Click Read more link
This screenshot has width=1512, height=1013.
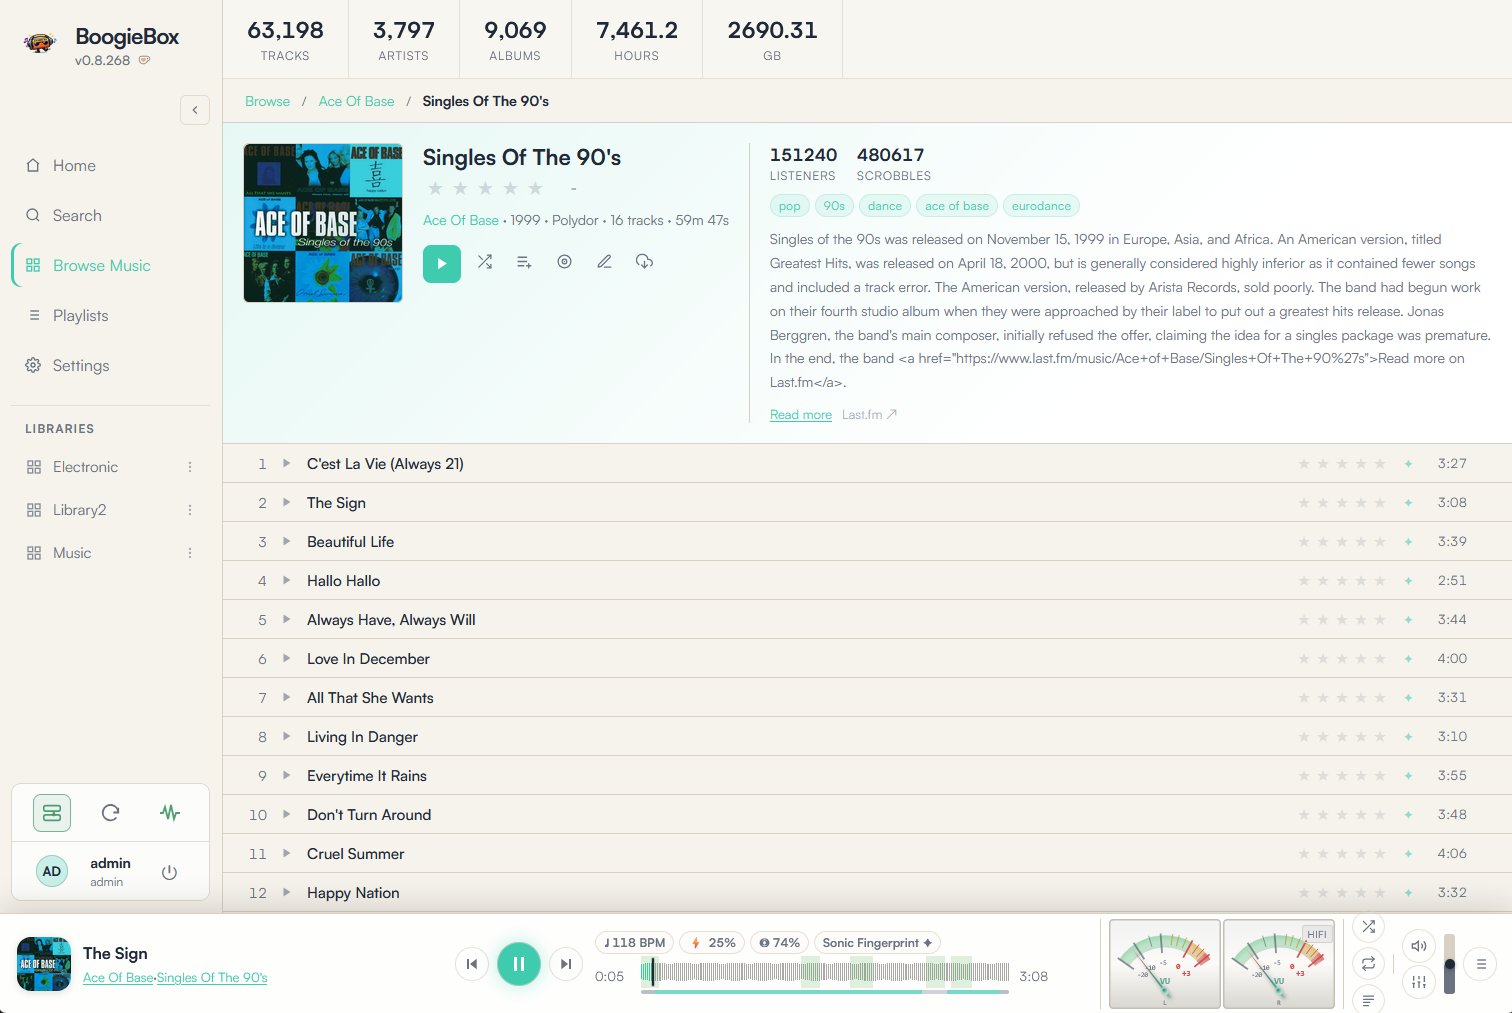(800, 415)
